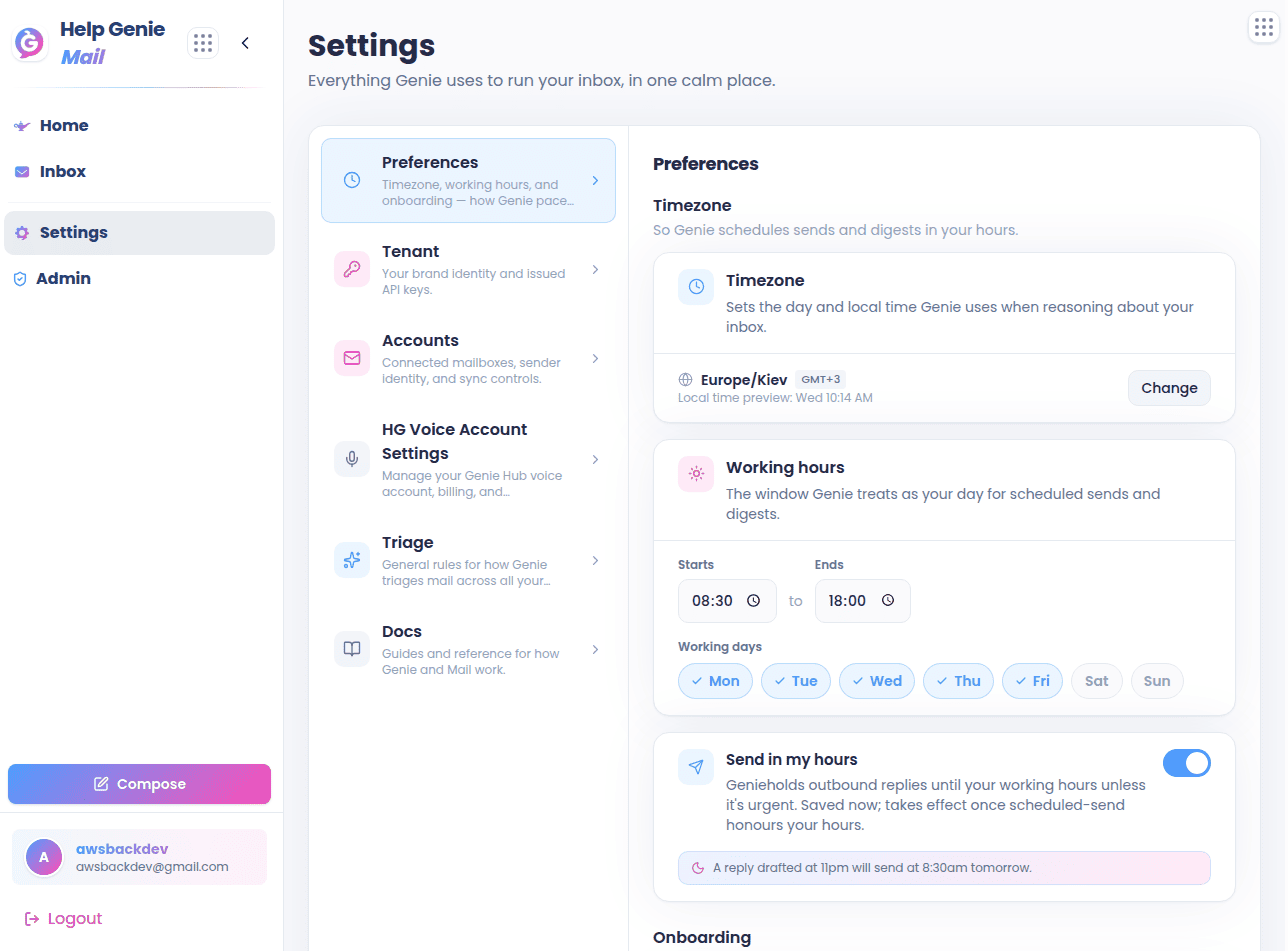This screenshot has height=951, width=1288.
Task: Click the 'Europe/Kiev' timezone name
Action: (x=745, y=380)
